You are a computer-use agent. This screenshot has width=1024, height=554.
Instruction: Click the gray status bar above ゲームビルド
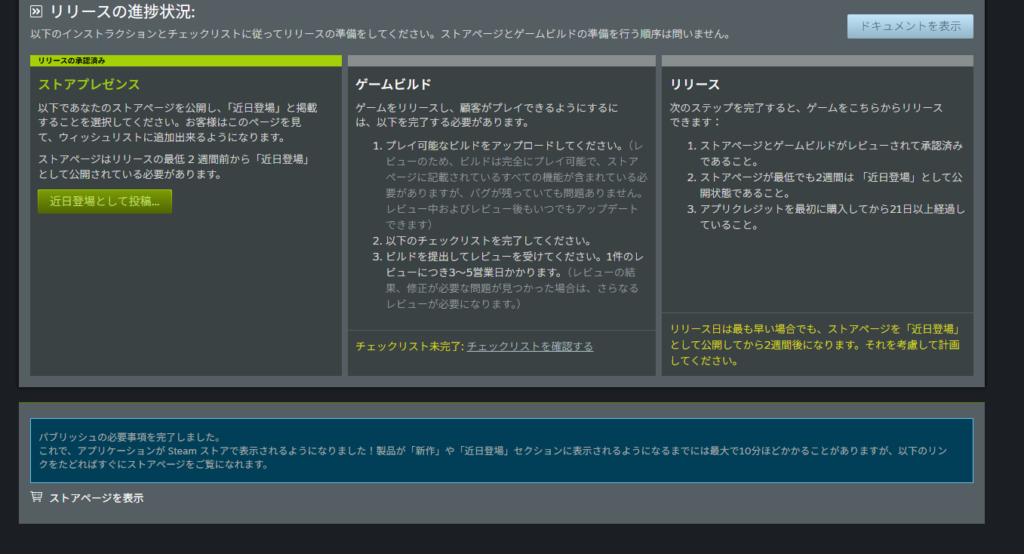[501, 61]
